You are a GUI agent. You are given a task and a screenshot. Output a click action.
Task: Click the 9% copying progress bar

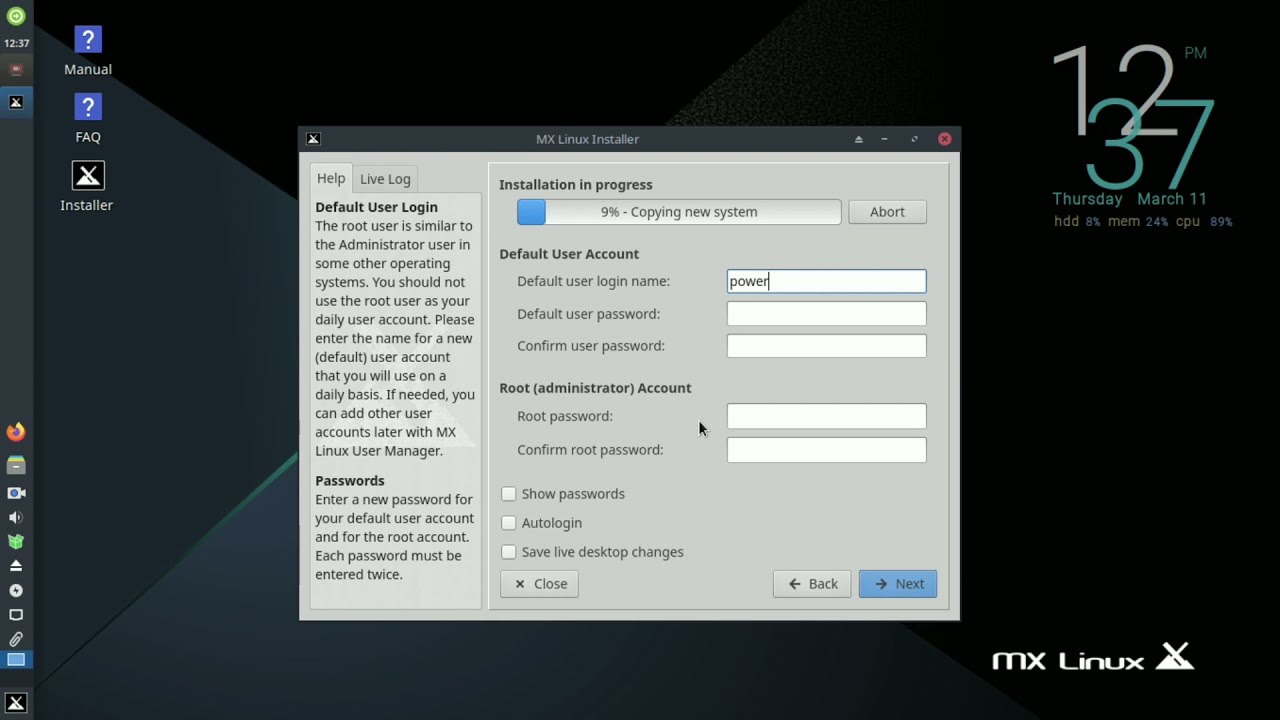point(679,212)
